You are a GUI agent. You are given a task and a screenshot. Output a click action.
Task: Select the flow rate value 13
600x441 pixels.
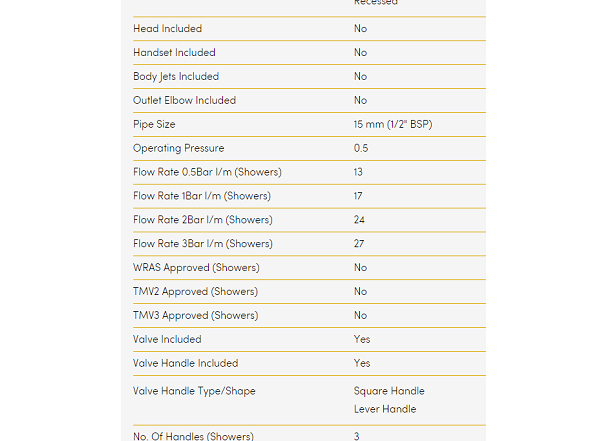tap(358, 172)
